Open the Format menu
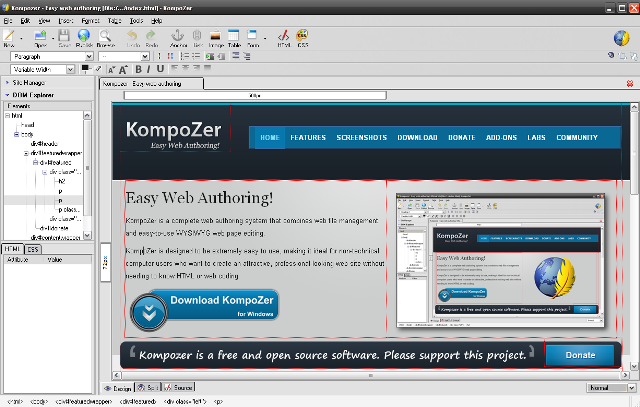The image size is (640, 407). [90, 20]
